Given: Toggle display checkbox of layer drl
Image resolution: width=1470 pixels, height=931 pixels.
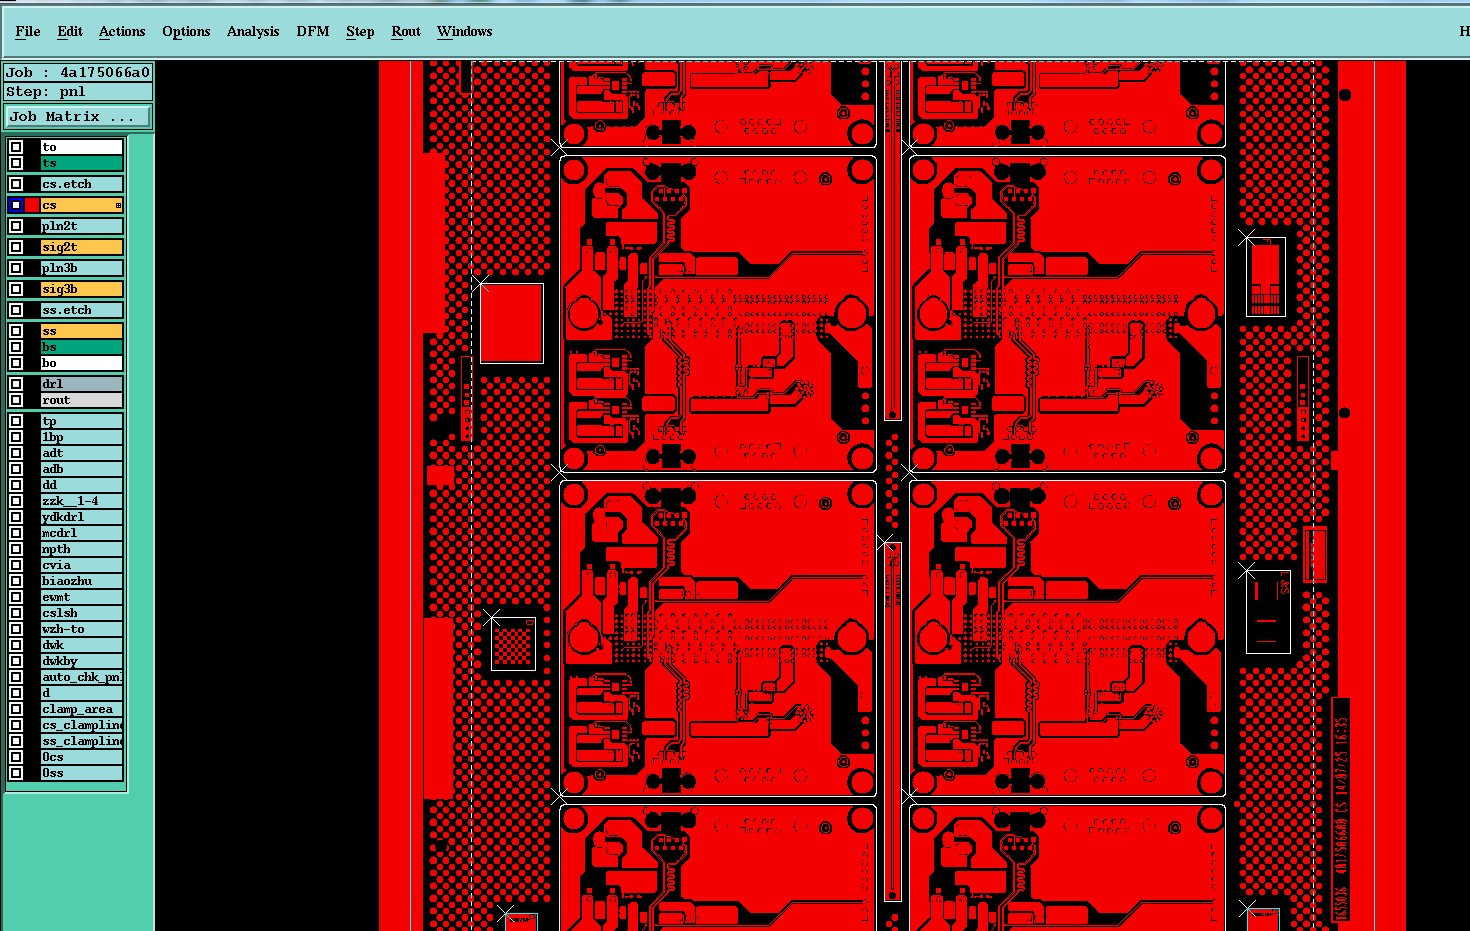Looking at the screenshot, I should pos(16,384).
